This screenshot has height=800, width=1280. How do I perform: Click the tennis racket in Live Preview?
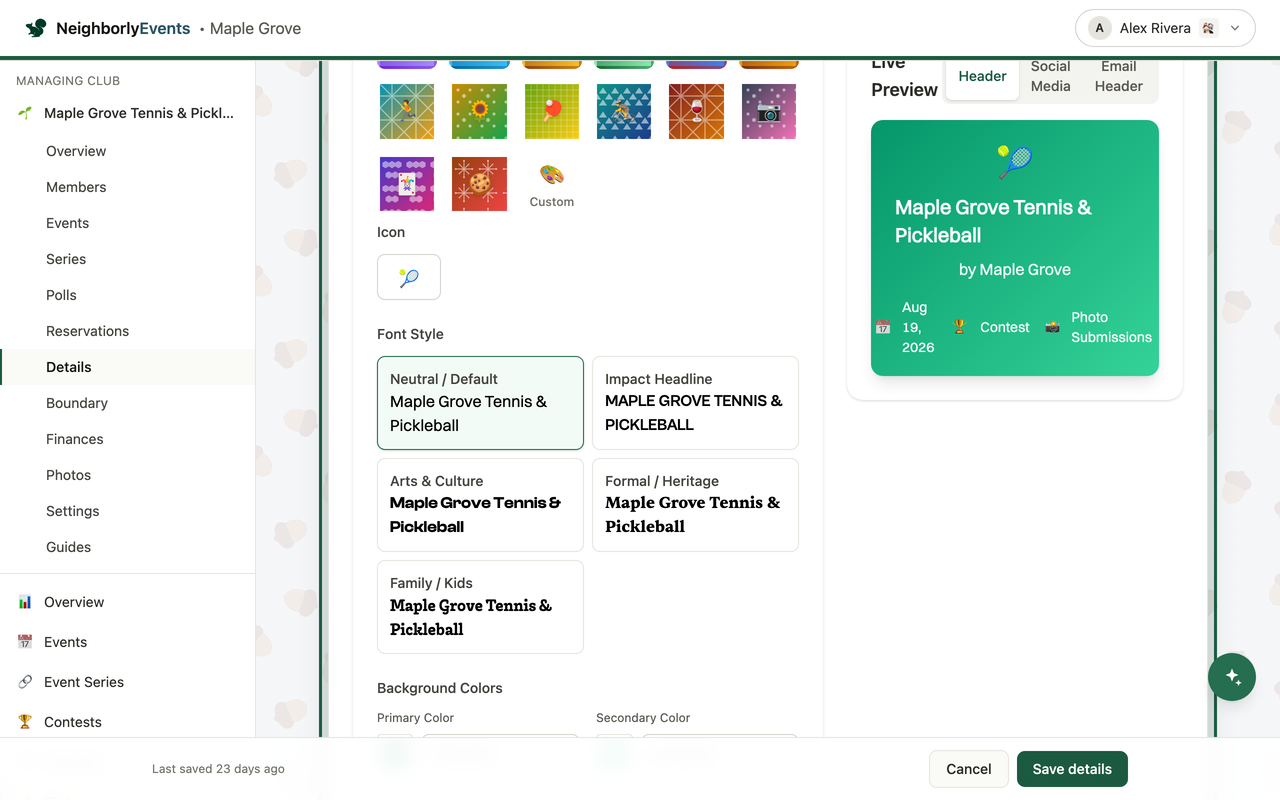(1015, 161)
